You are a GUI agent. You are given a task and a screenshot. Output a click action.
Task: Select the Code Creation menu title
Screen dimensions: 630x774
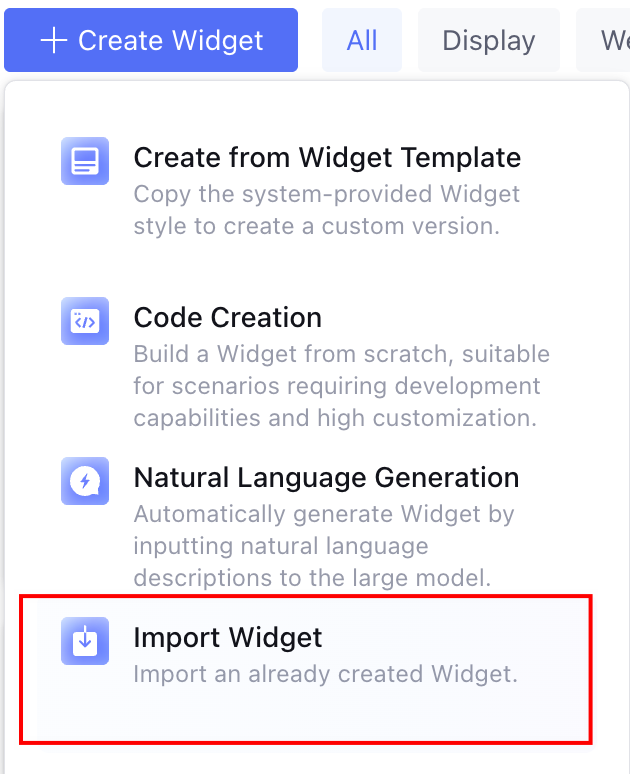click(228, 318)
